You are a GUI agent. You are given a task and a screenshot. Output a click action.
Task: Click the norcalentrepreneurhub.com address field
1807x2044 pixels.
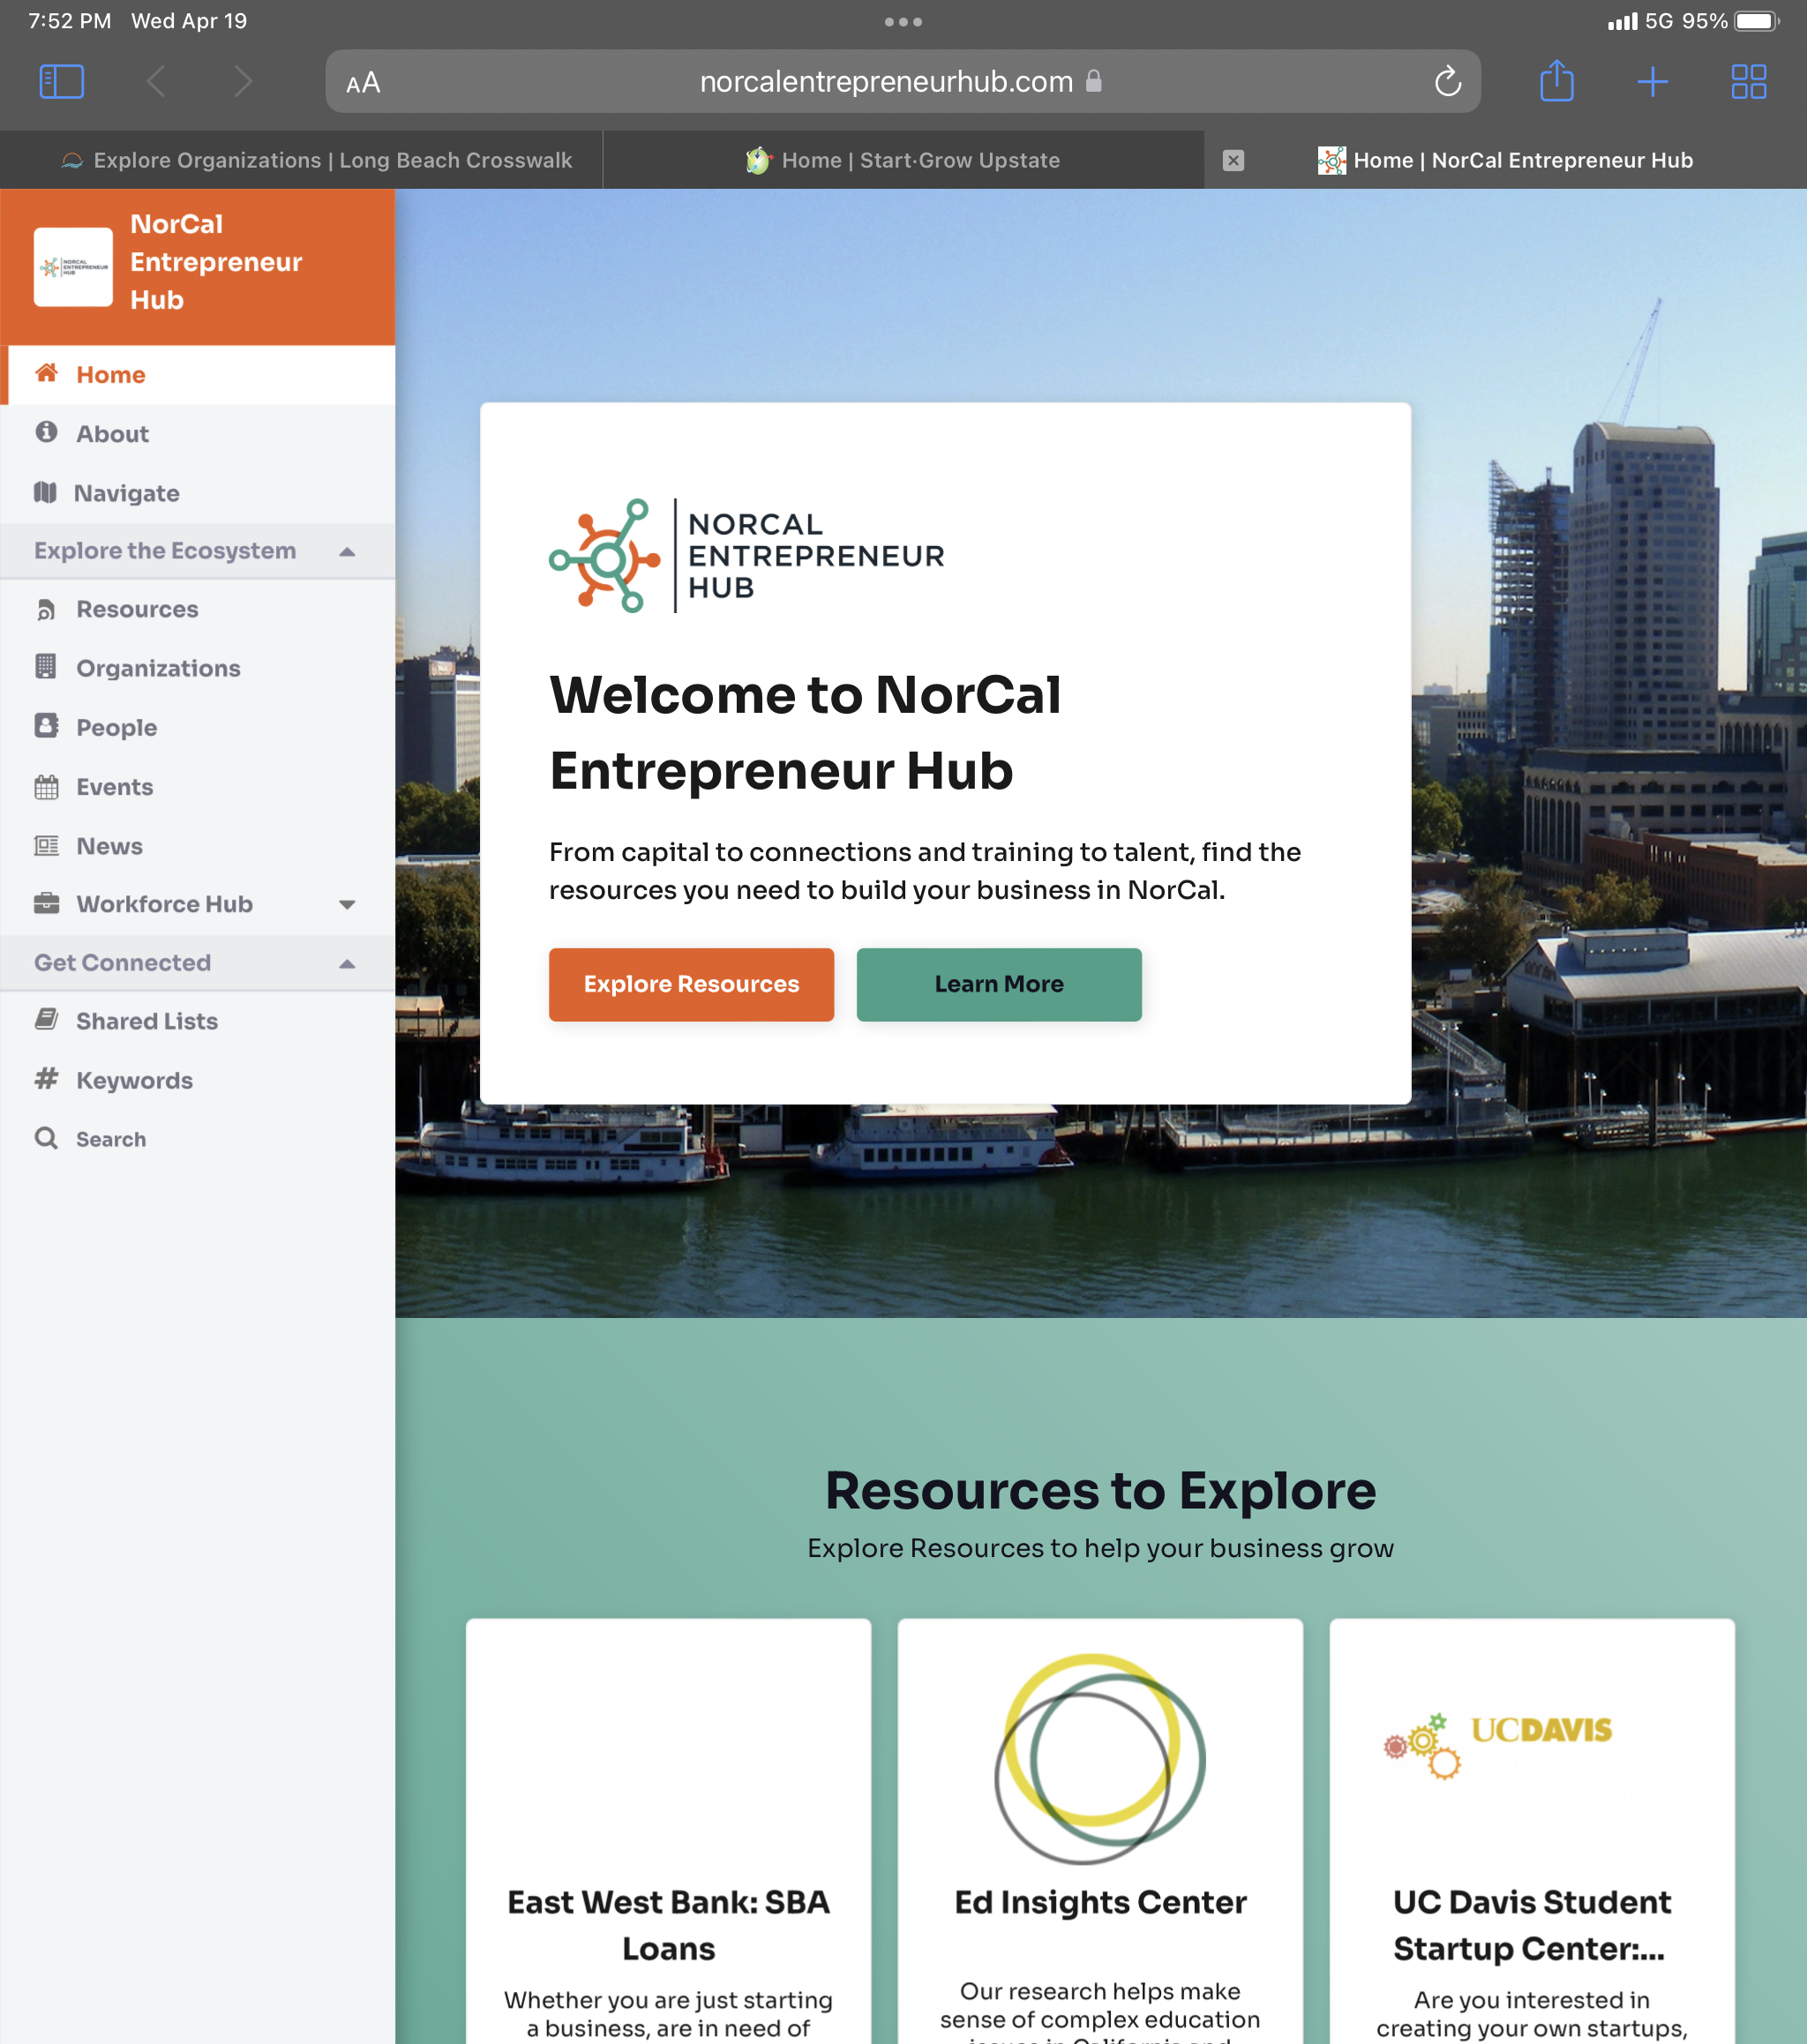pyautogui.click(x=902, y=81)
